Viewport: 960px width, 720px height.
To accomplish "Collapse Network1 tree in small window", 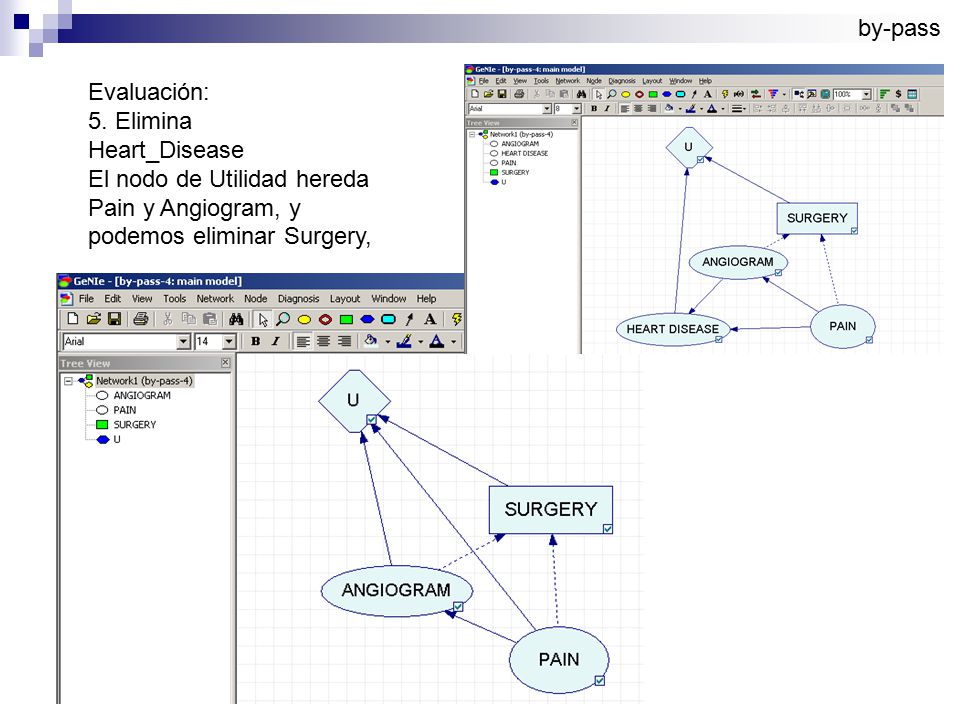I will [472, 134].
